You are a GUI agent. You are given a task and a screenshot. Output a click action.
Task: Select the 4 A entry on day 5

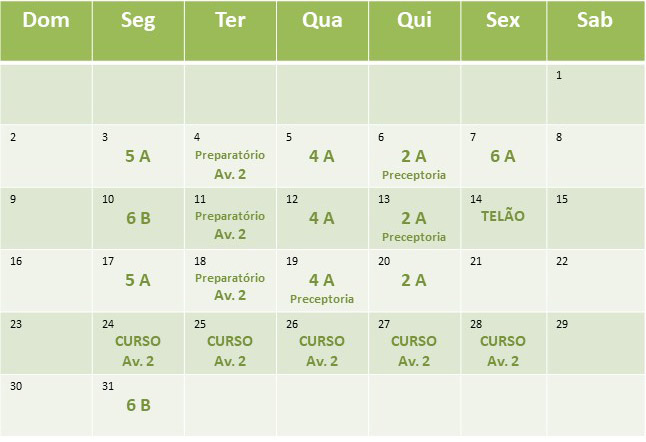pos(322,156)
